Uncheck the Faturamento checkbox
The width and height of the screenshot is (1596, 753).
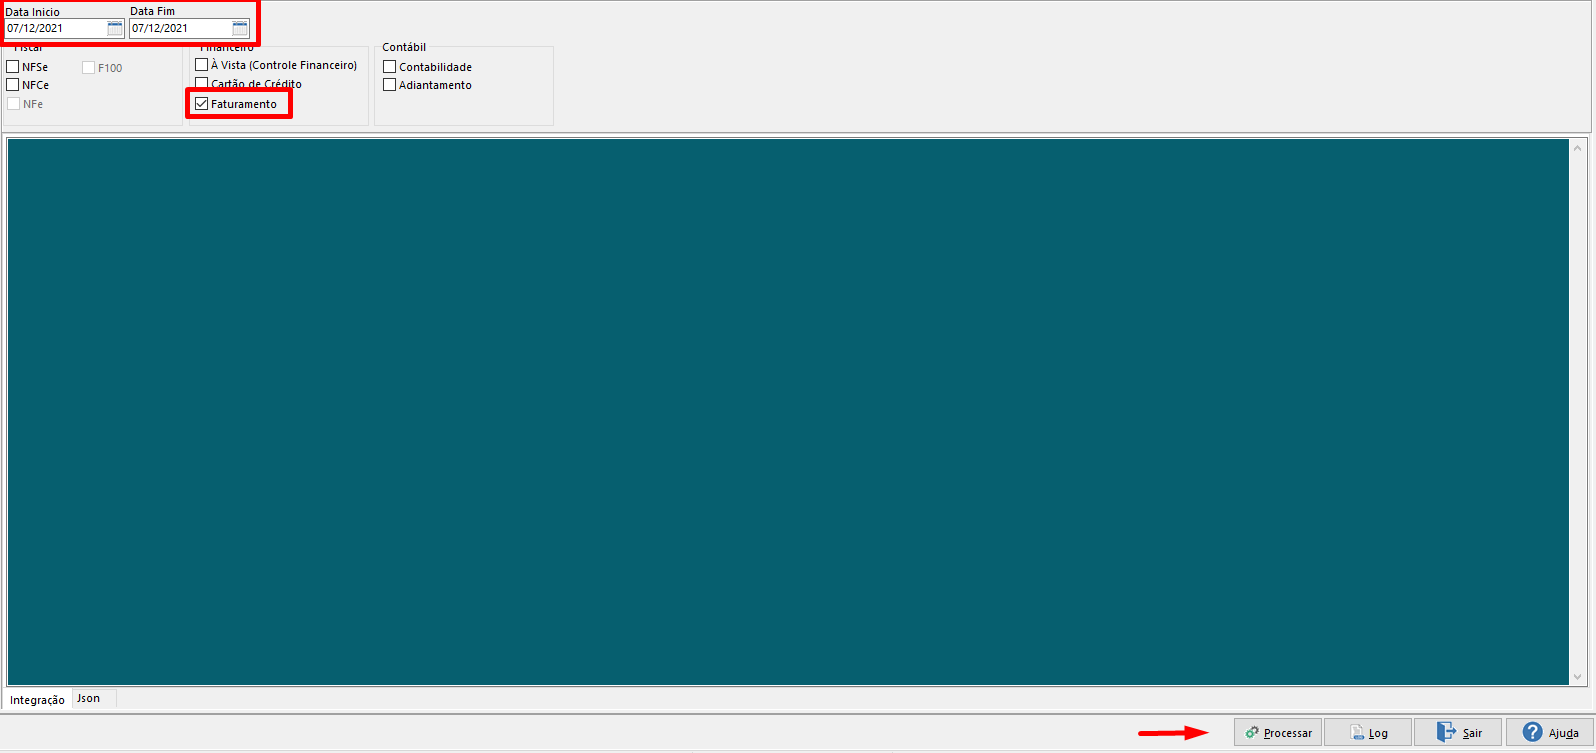click(202, 104)
